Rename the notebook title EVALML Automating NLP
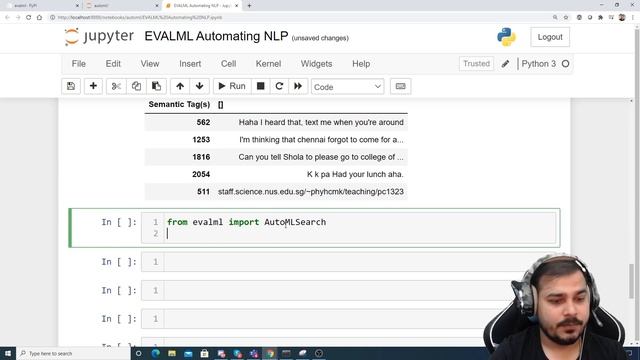Viewport: 640px width, 360px height. [x=216, y=36]
